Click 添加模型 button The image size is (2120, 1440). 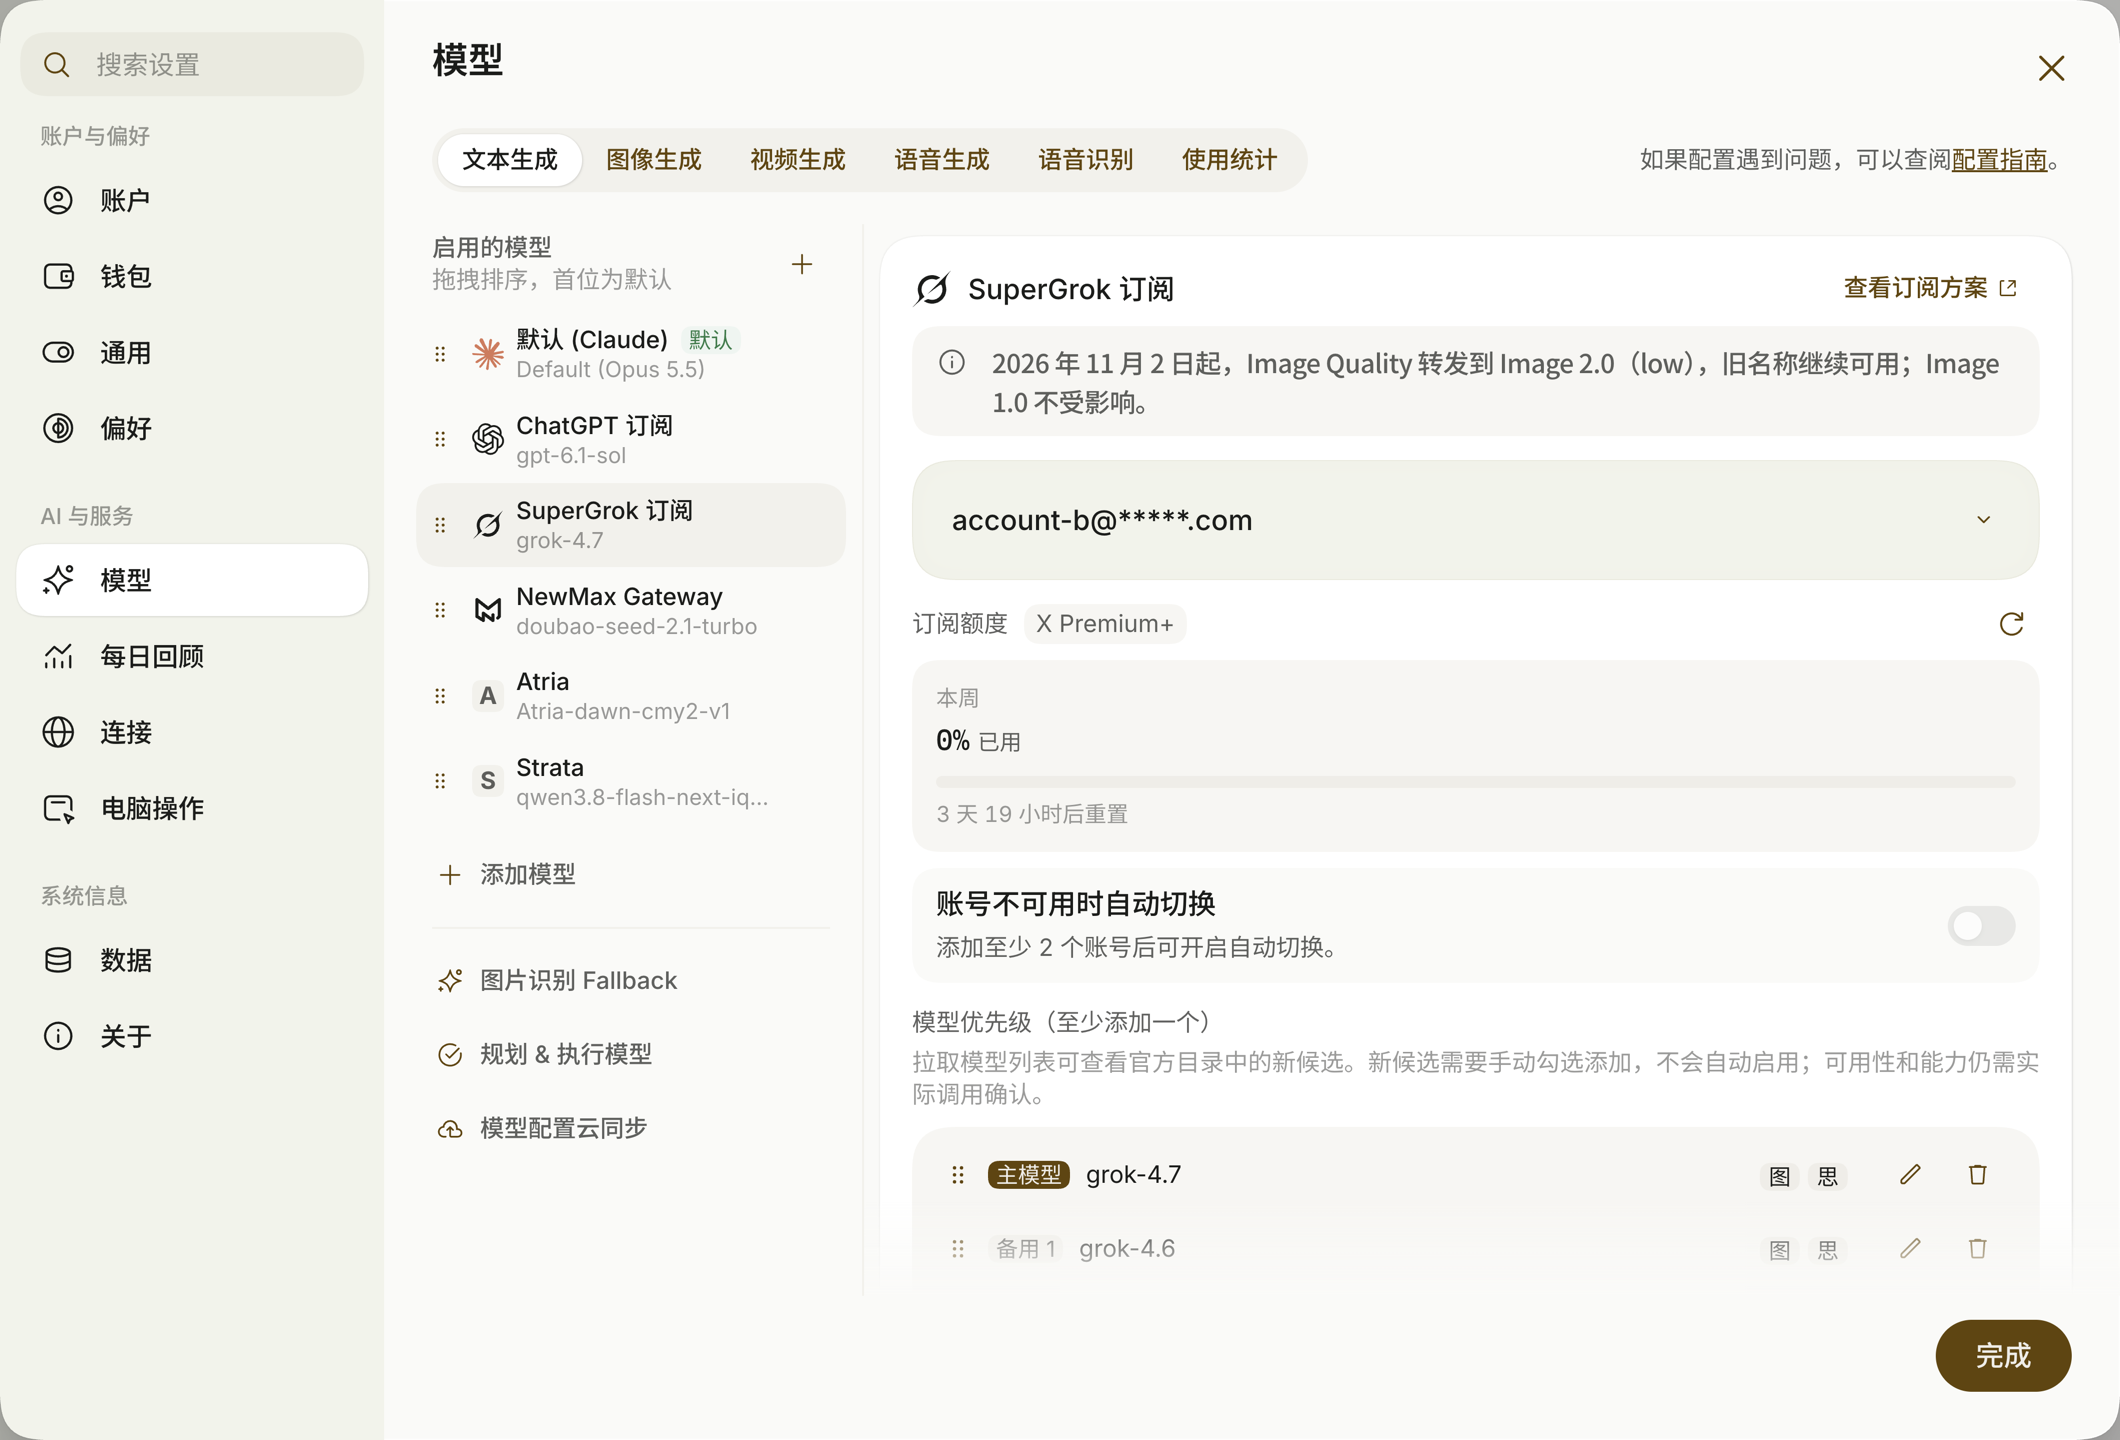(x=507, y=874)
